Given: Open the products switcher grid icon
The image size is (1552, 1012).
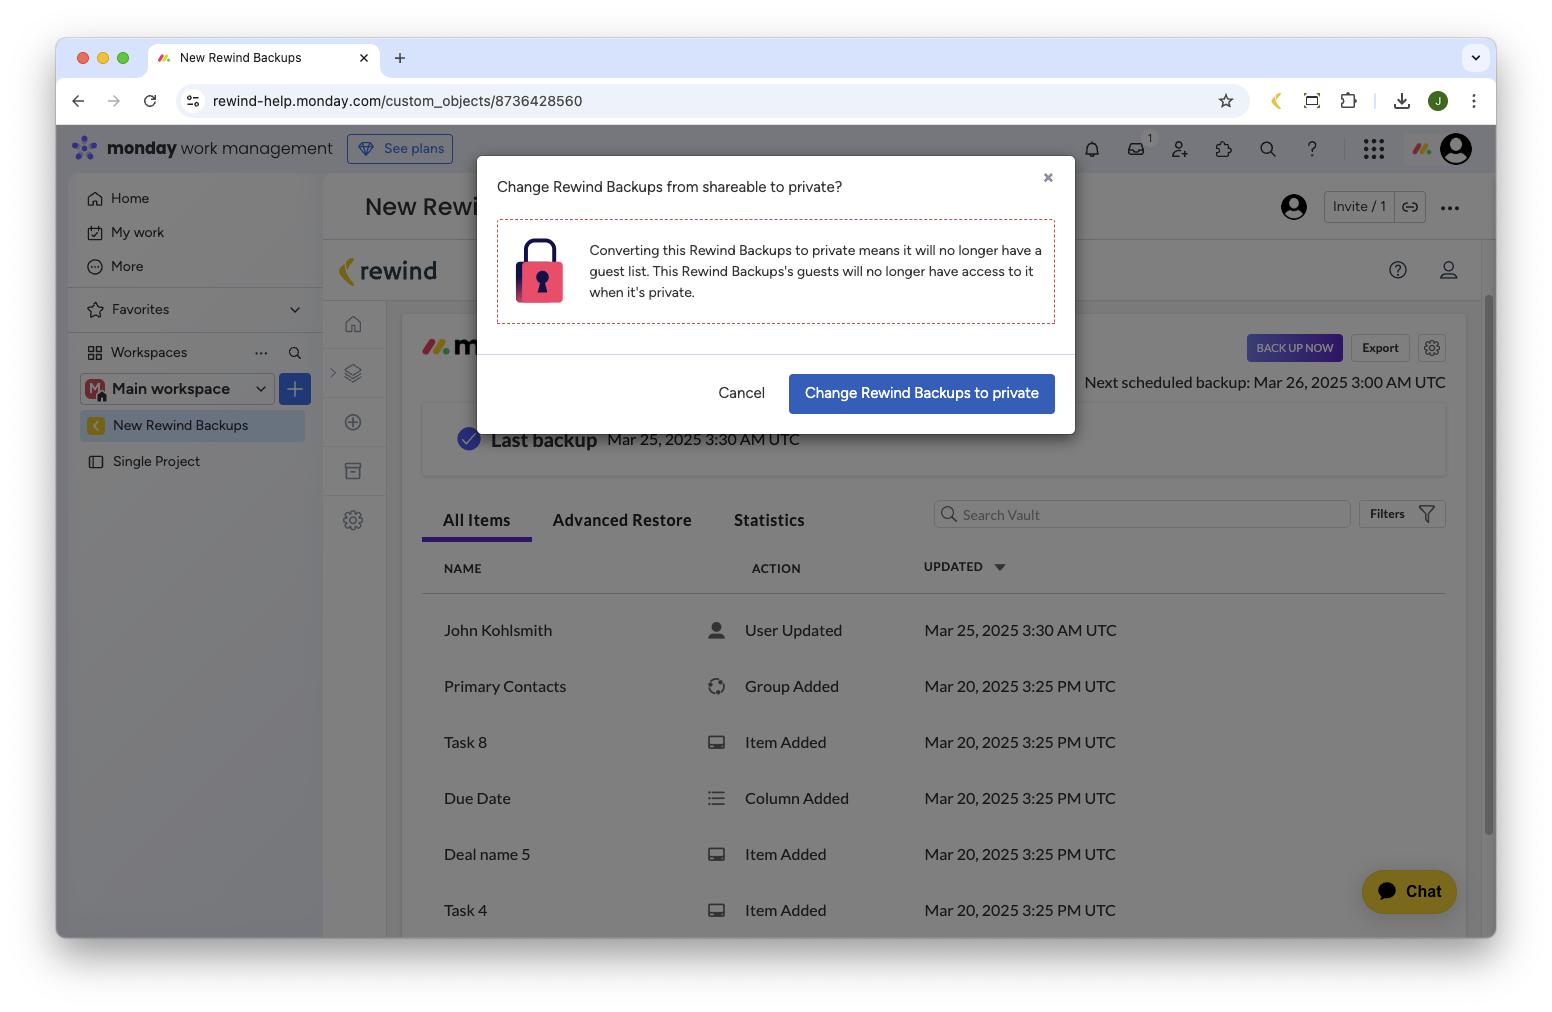Looking at the screenshot, I should (x=1373, y=149).
